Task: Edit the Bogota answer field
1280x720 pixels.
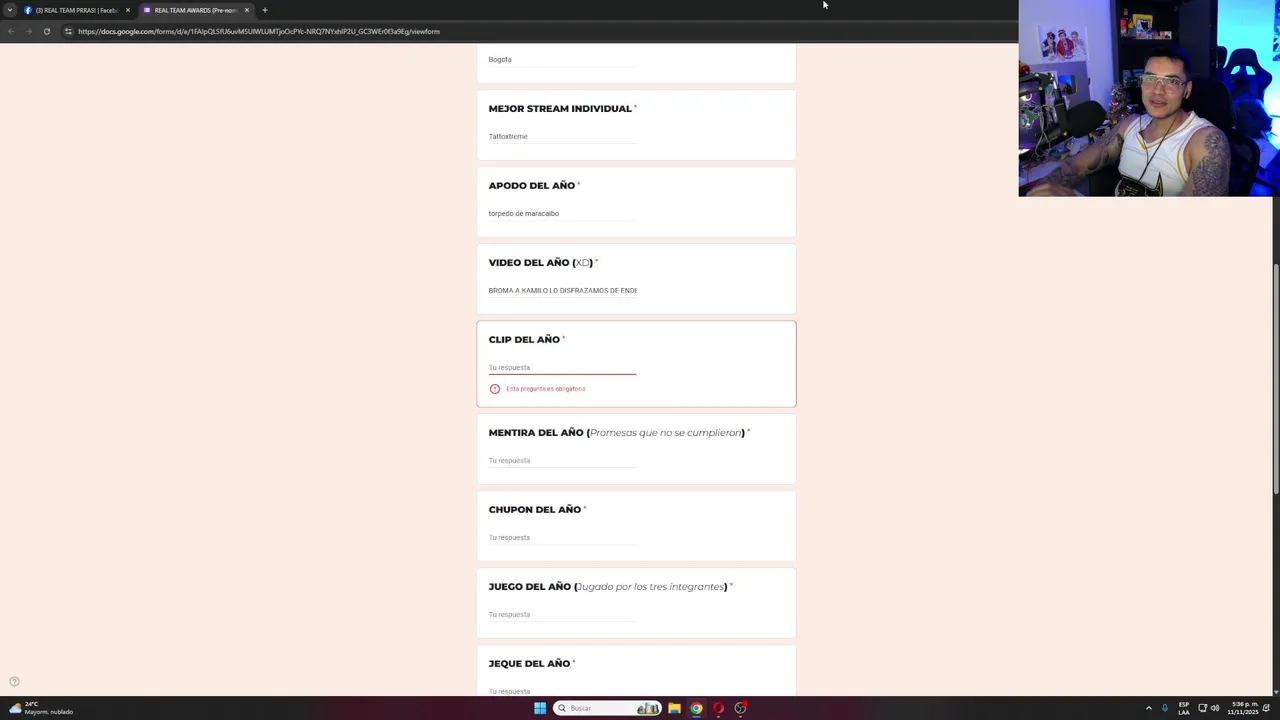Action: [x=562, y=60]
